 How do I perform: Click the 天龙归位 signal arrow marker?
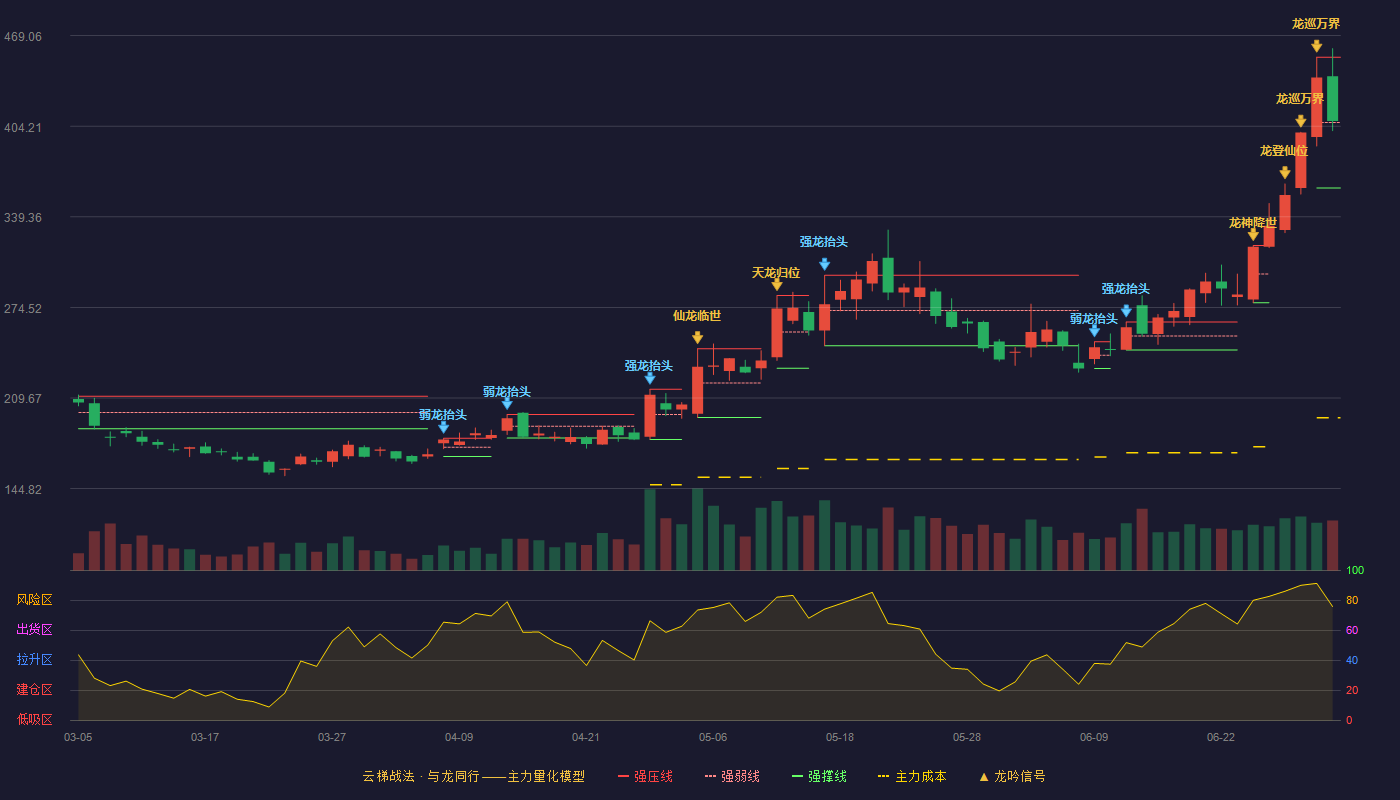point(777,285)
